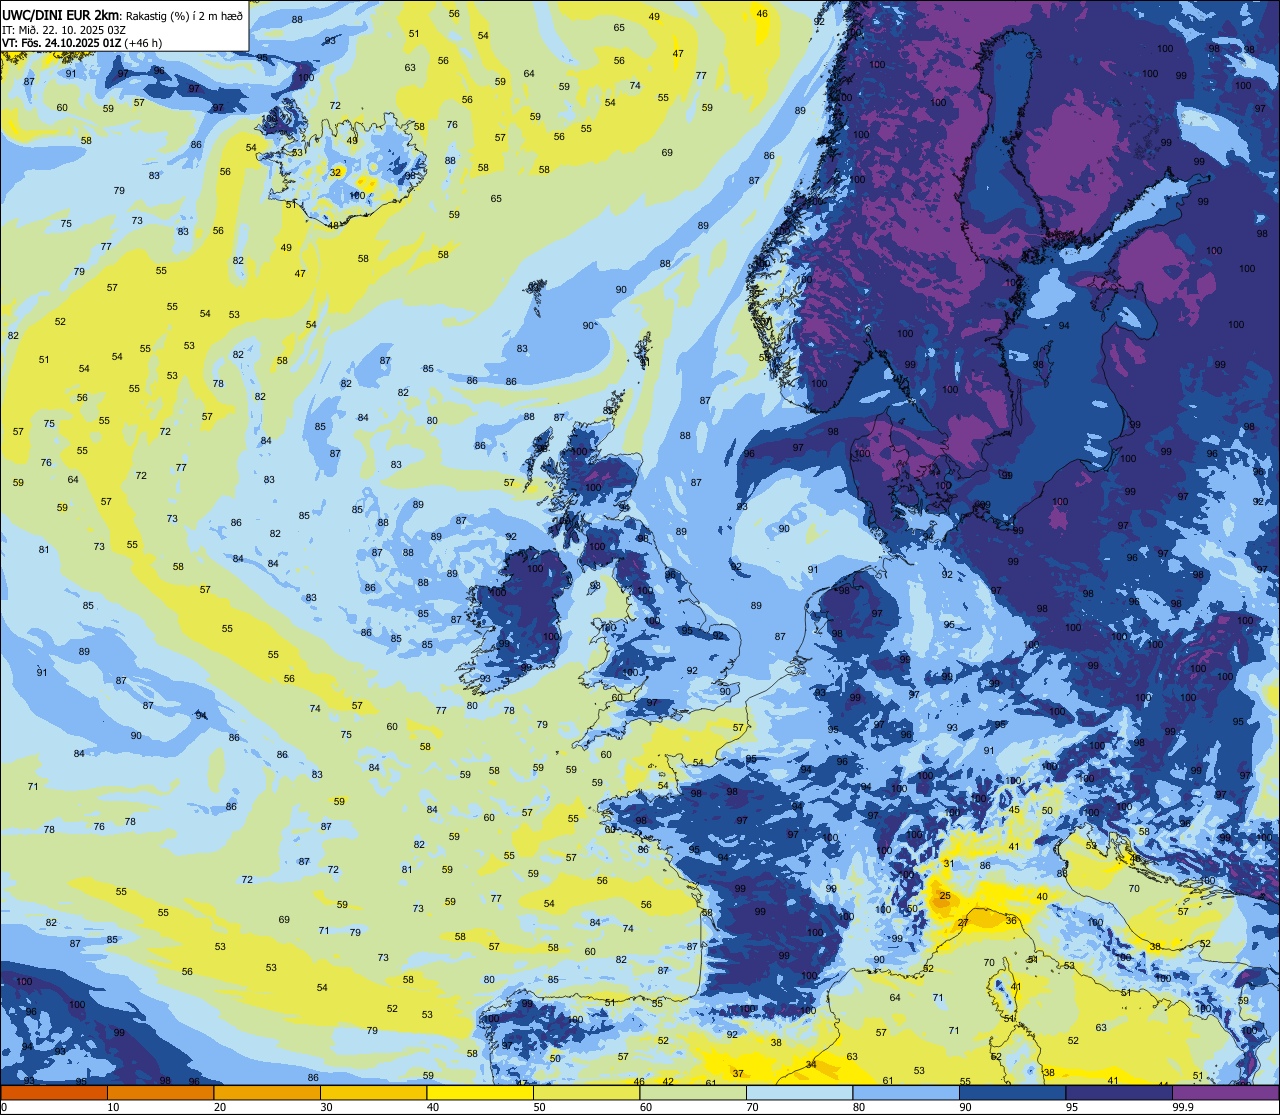Viewport: 1280px width, 1115px height.
Task: Select the 95–99.9% navy legend segment
Action: [x=1119, y=1093]
